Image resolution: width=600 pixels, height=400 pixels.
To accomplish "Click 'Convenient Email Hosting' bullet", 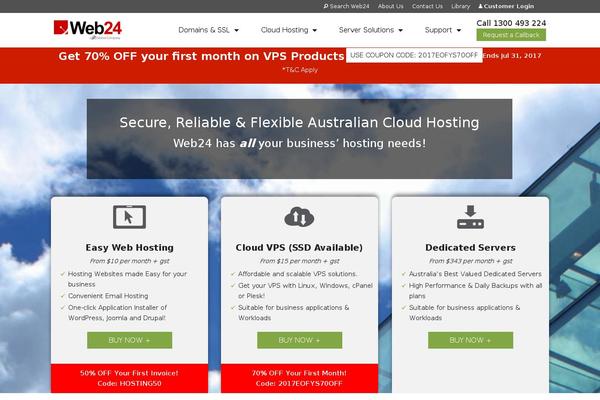I will 108,296.
